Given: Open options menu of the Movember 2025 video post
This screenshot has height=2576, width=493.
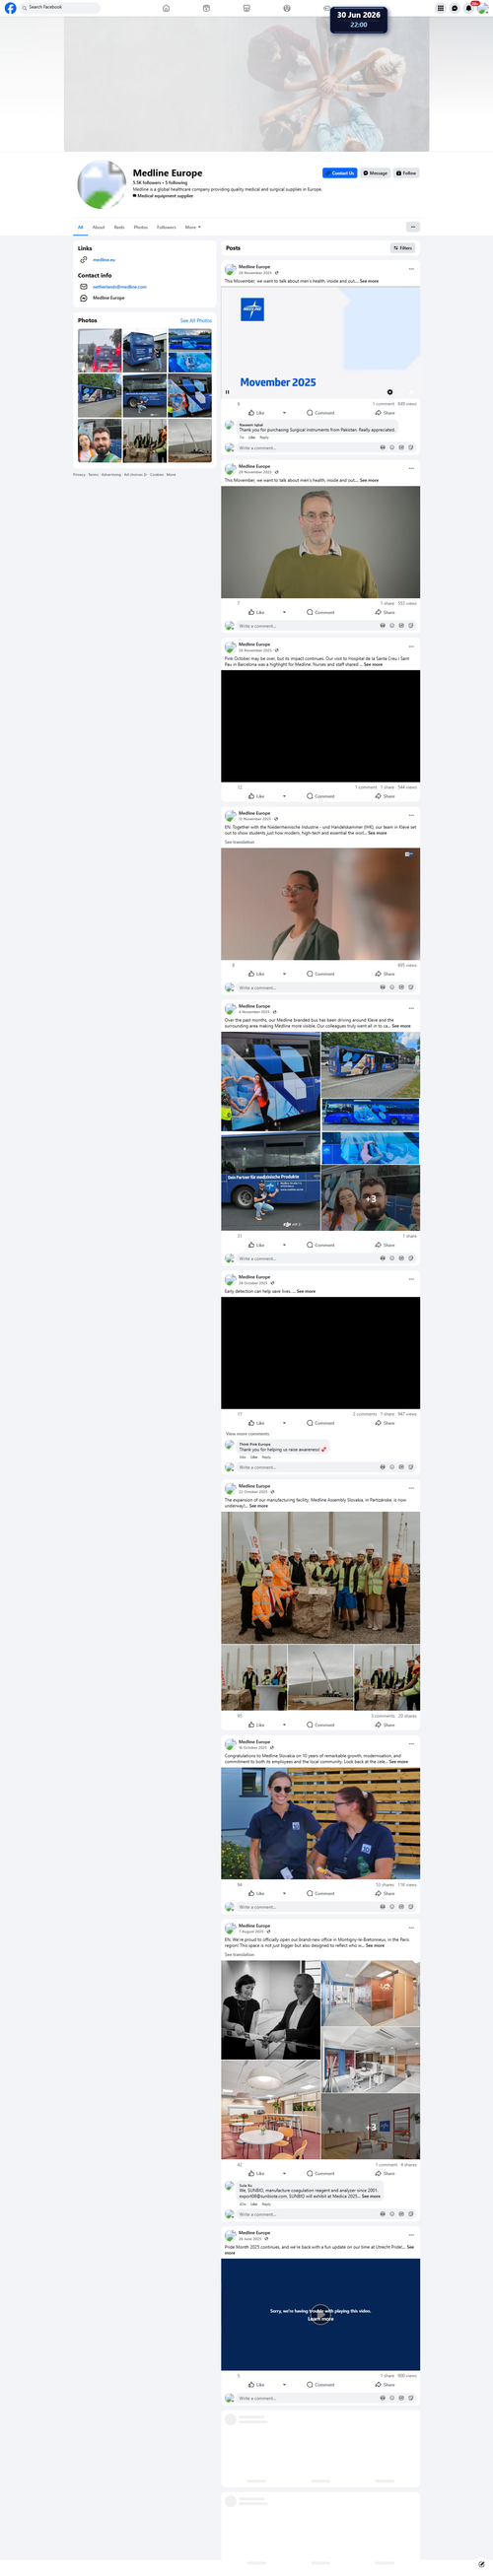Looking at the screenshot, I should tap(411, 269).
